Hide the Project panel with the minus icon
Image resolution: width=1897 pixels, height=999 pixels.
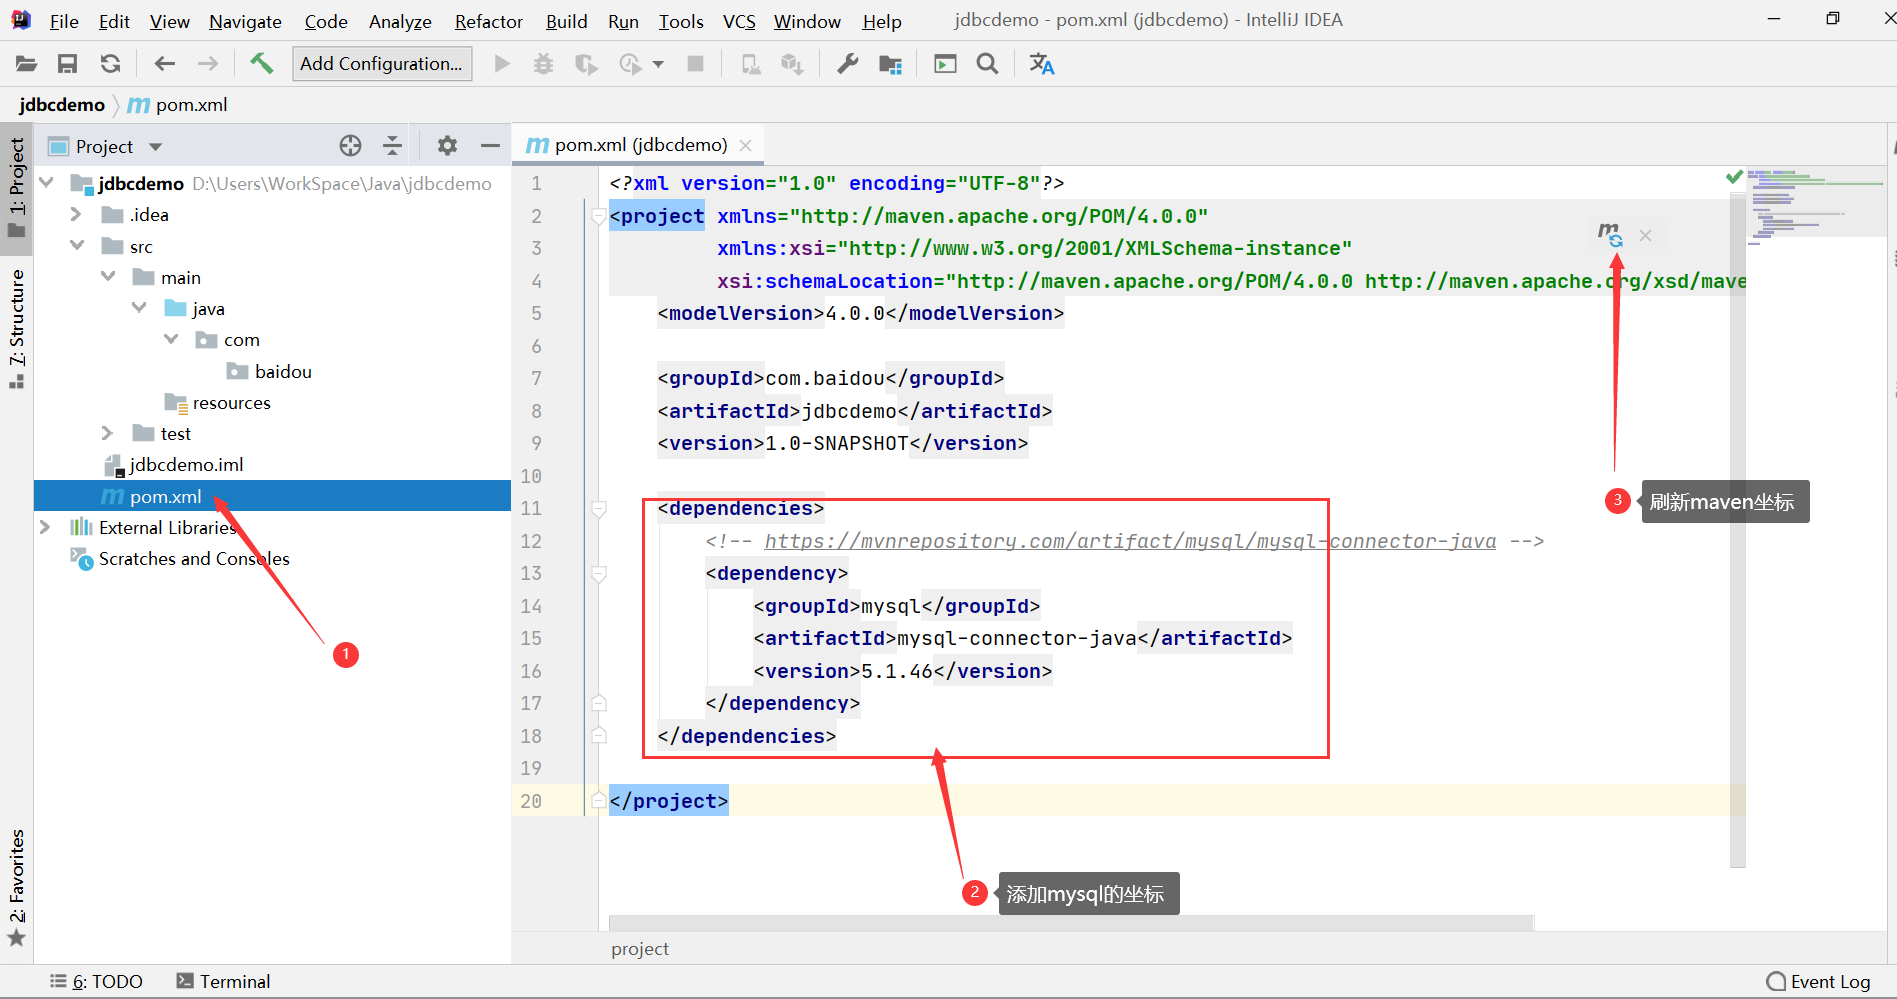pyautogui.click(x=490, y=146)
